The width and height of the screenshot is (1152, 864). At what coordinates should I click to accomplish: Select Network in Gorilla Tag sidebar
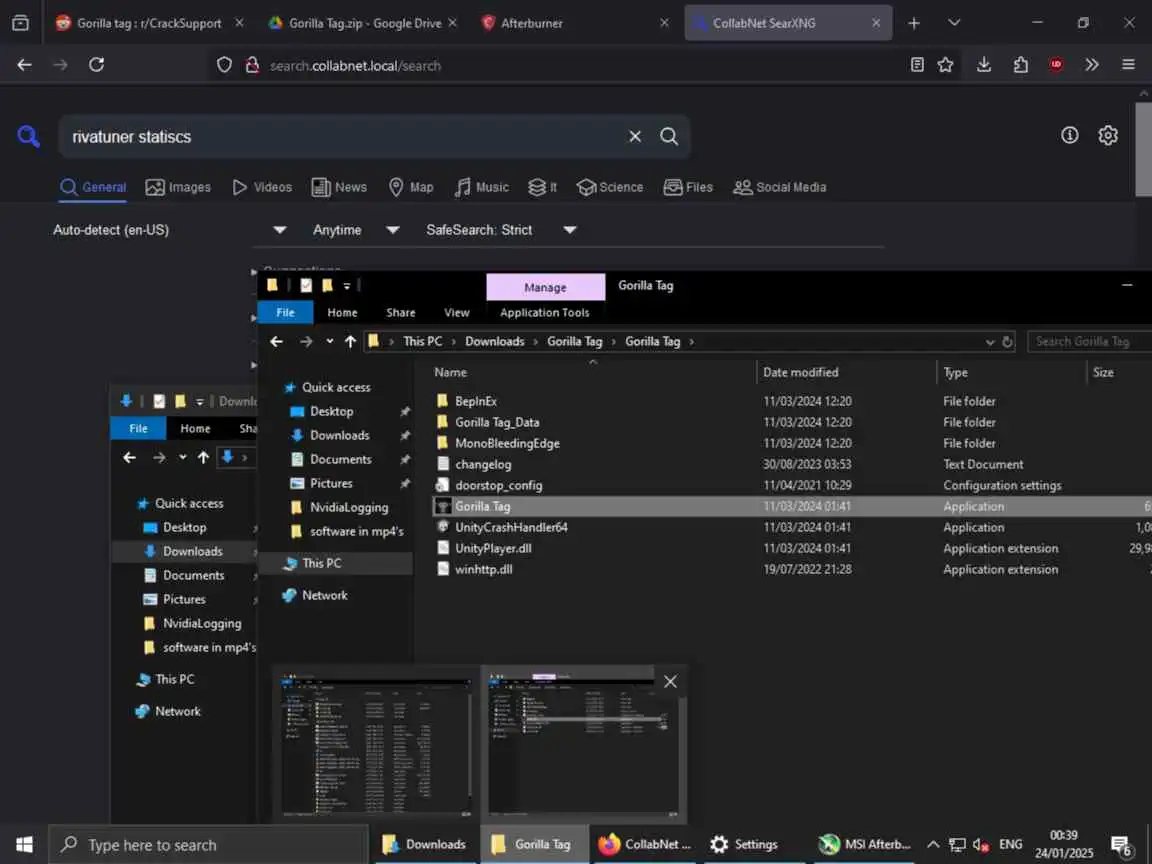coord(324,596)
